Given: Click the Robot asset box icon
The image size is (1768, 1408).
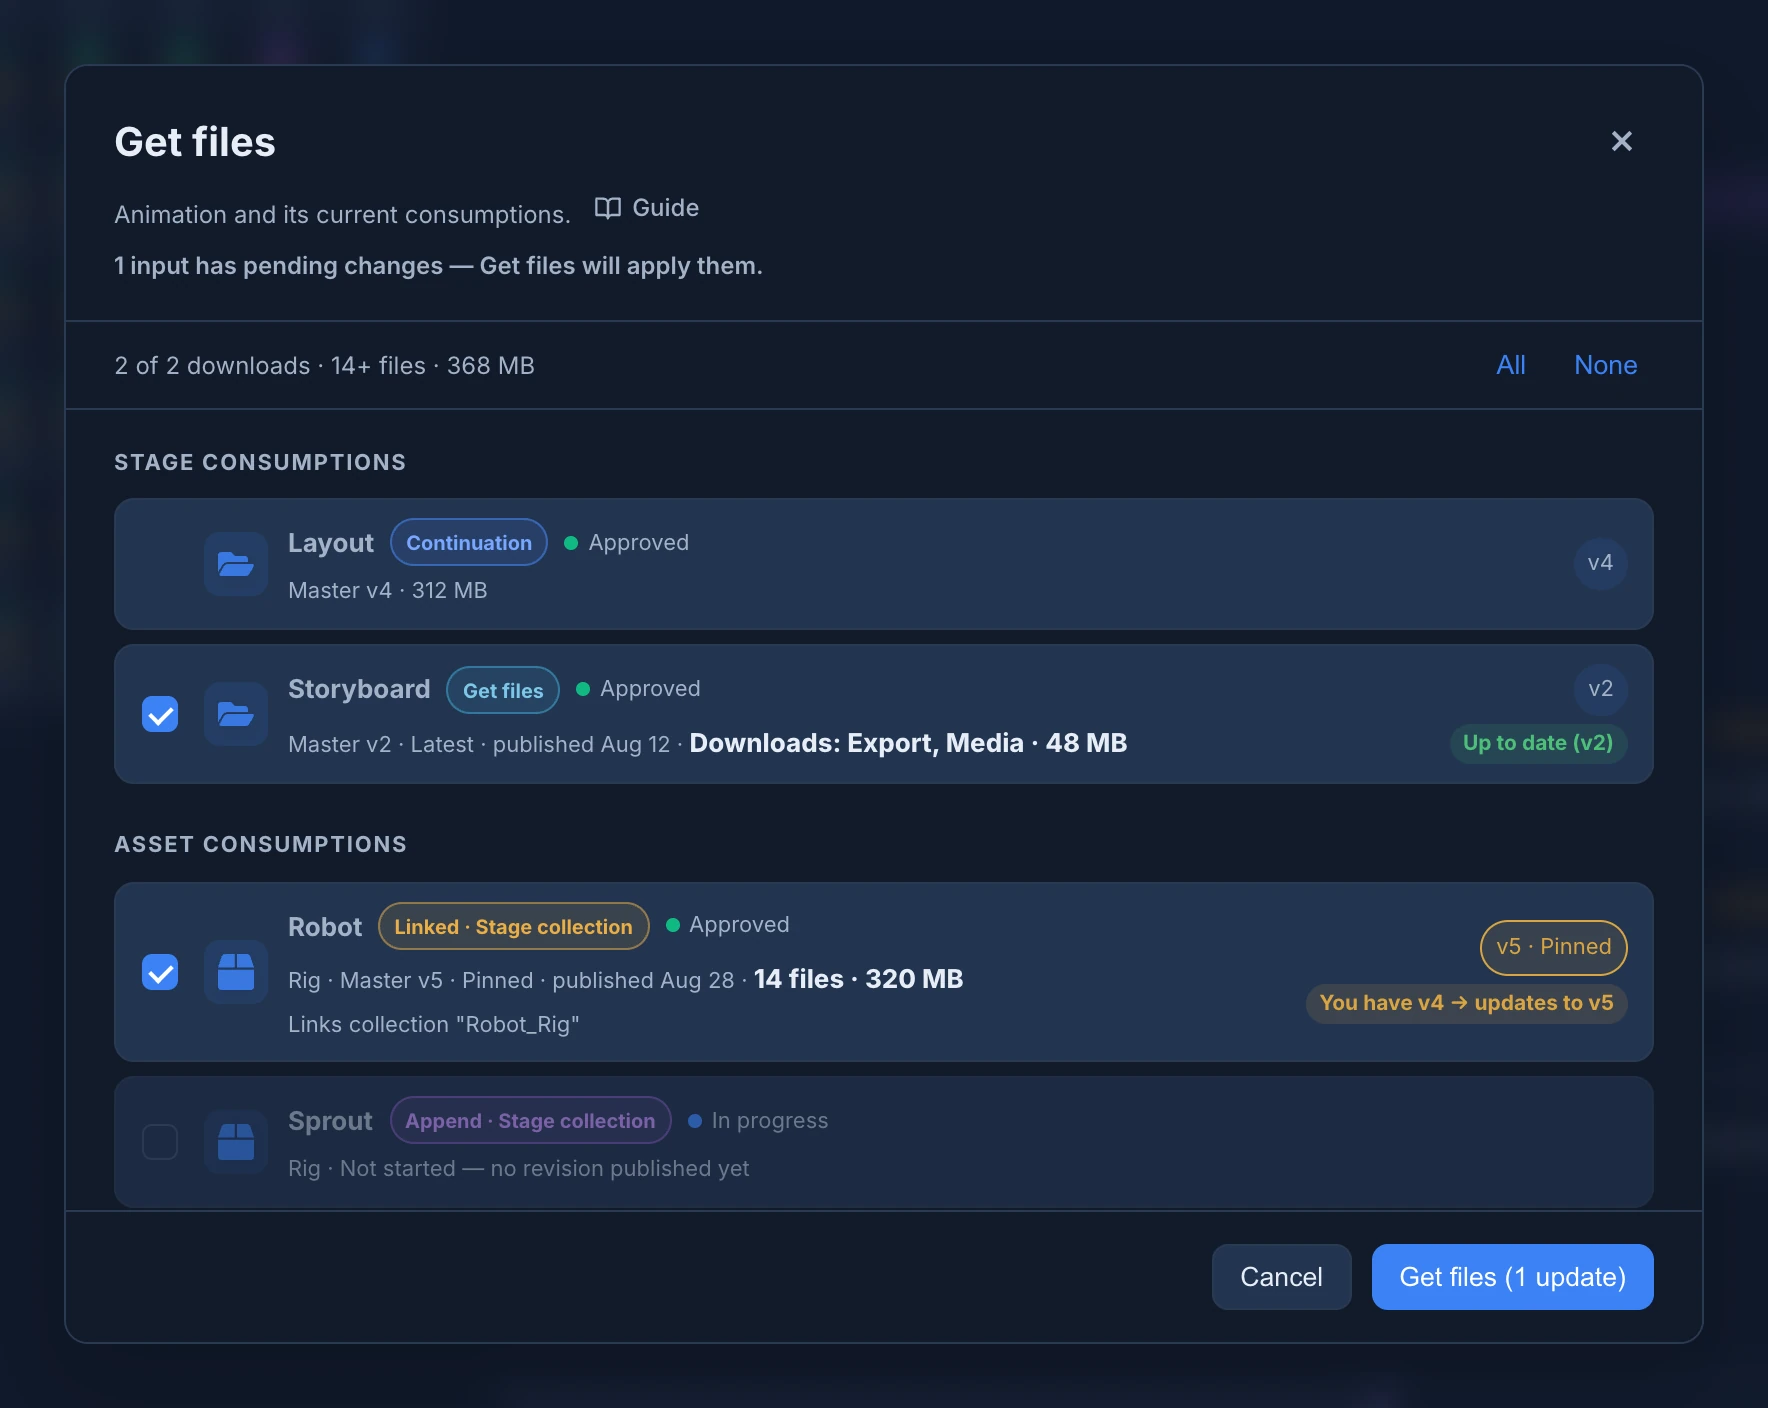Looking at the screenshot, I should [236, 972].
